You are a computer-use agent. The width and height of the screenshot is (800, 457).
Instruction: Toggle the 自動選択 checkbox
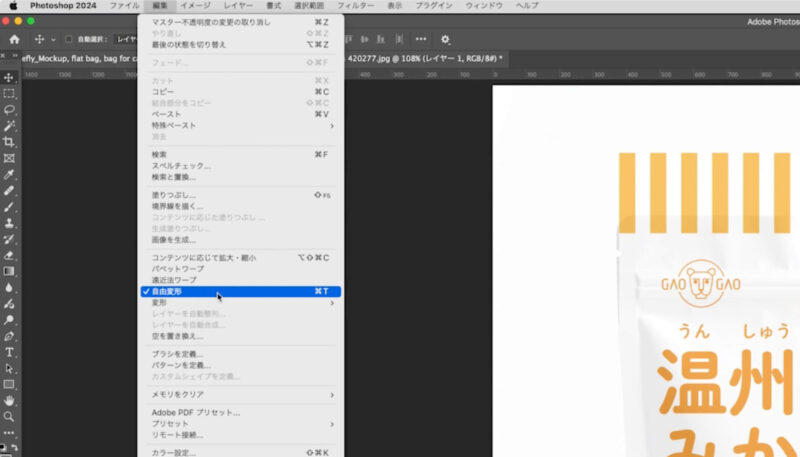click(x=68, y=39)
